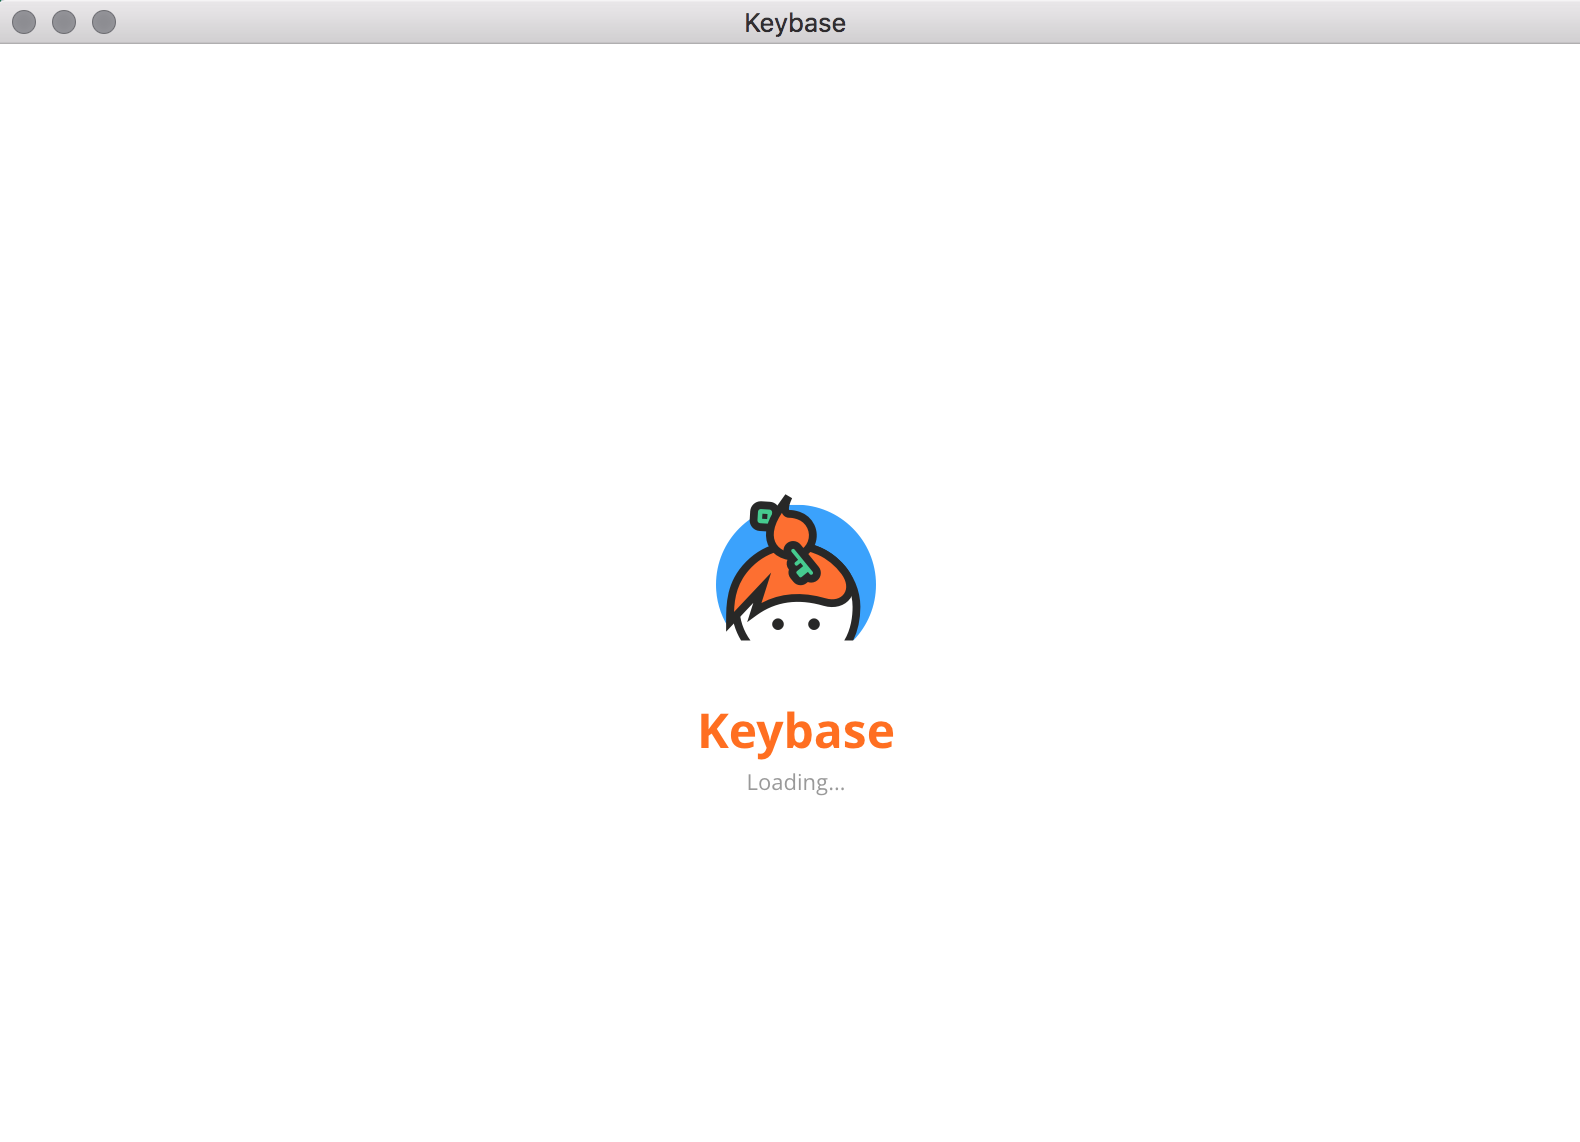Click the Keybase mascot logo icon
1580x1142 pixels.
796,568
